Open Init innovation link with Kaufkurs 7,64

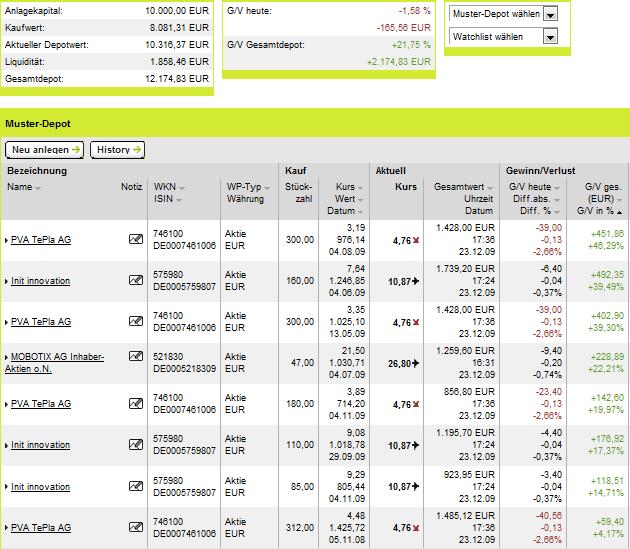[x=41, y=281]
